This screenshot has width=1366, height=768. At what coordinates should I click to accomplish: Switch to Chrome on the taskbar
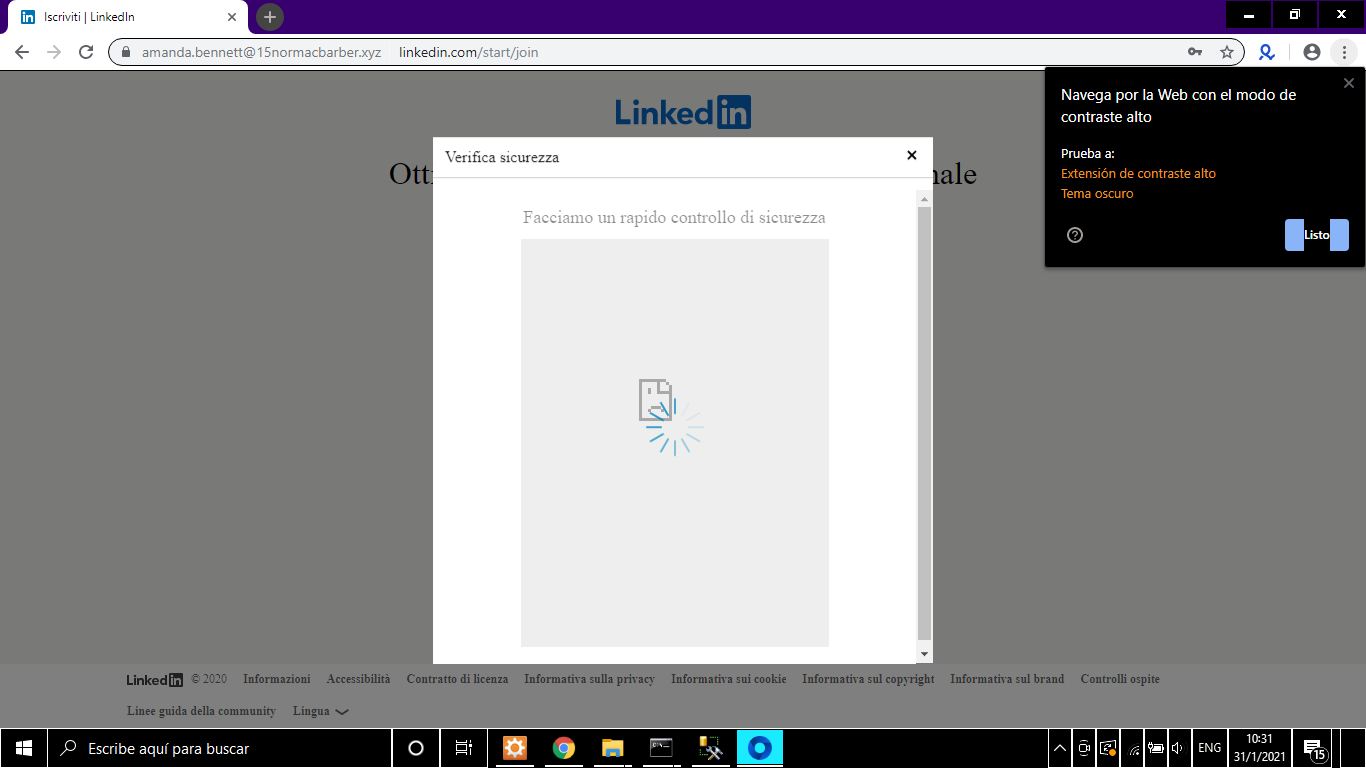pos(564,748)
